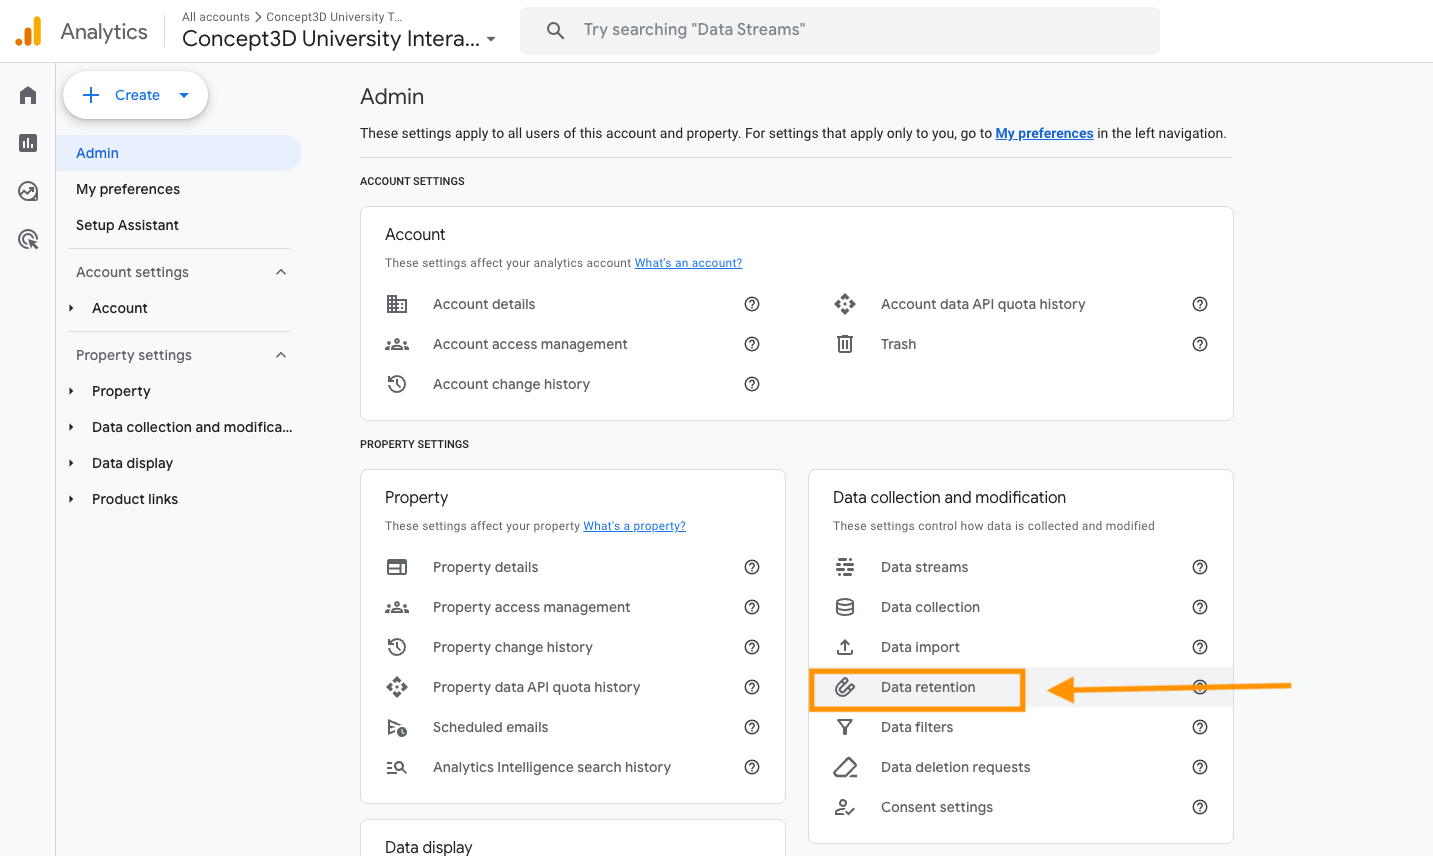Open the What's an account? link

coord(688,263)
